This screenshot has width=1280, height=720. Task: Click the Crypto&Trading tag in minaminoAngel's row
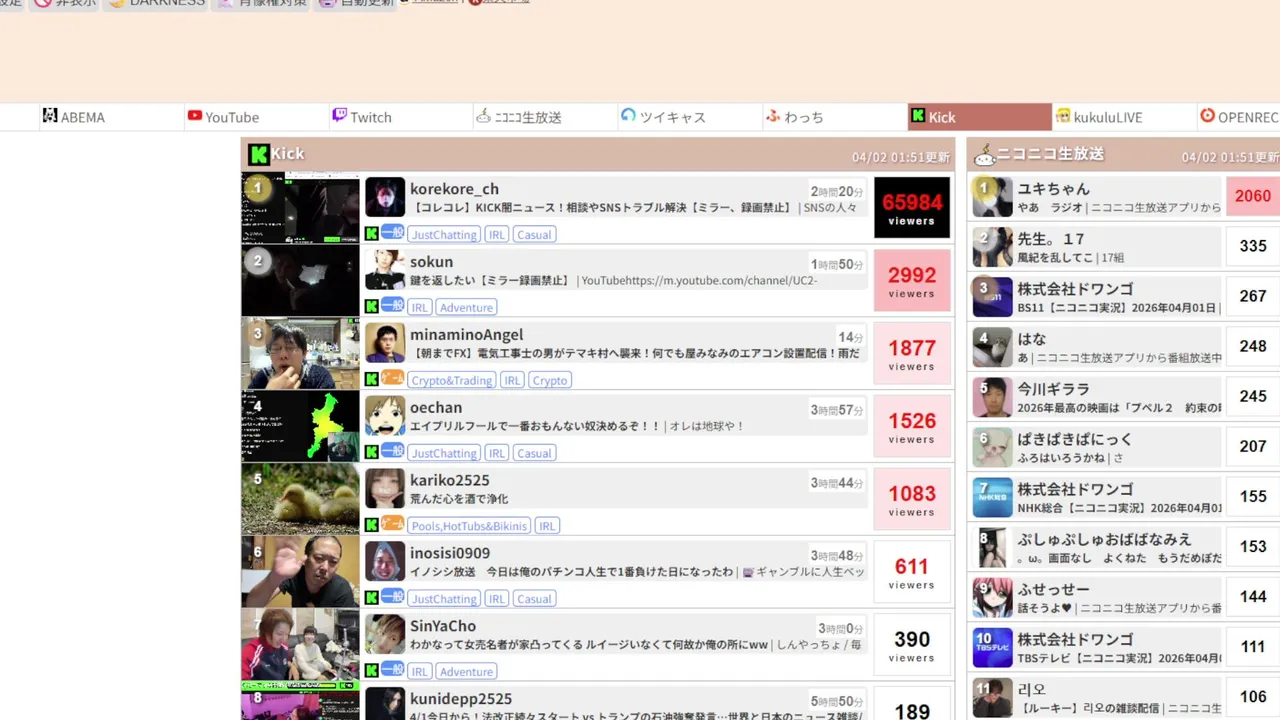pos(452,380)
